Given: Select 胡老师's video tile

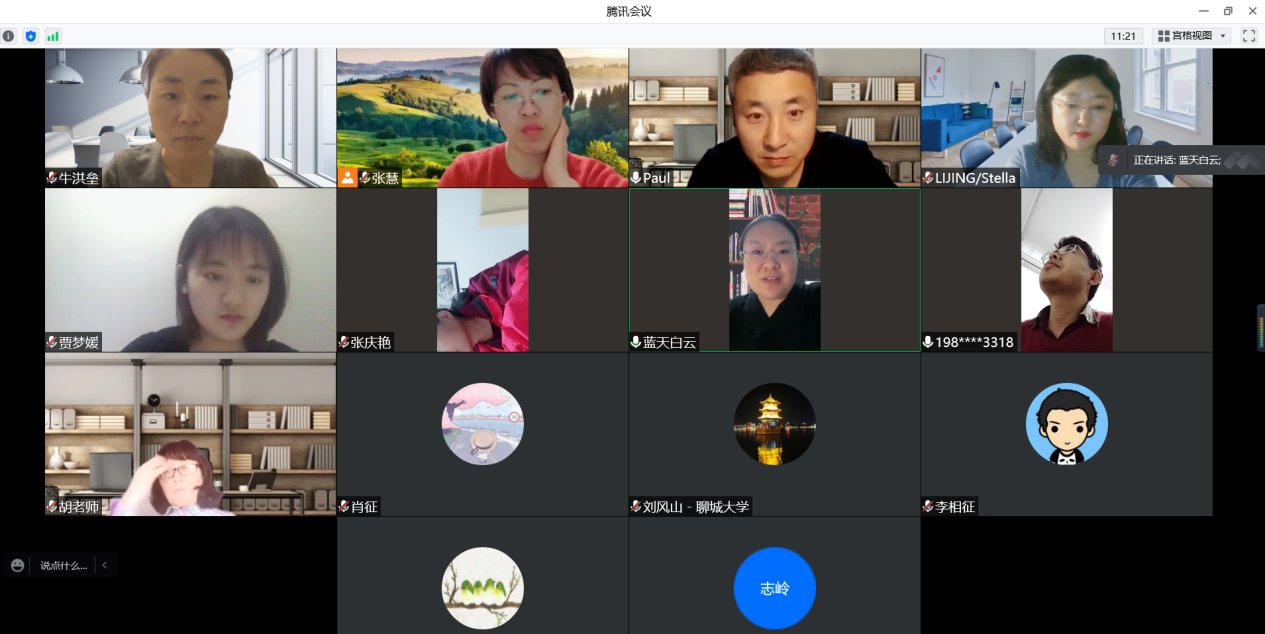Looking at the screenshot, I should point(191,434).
